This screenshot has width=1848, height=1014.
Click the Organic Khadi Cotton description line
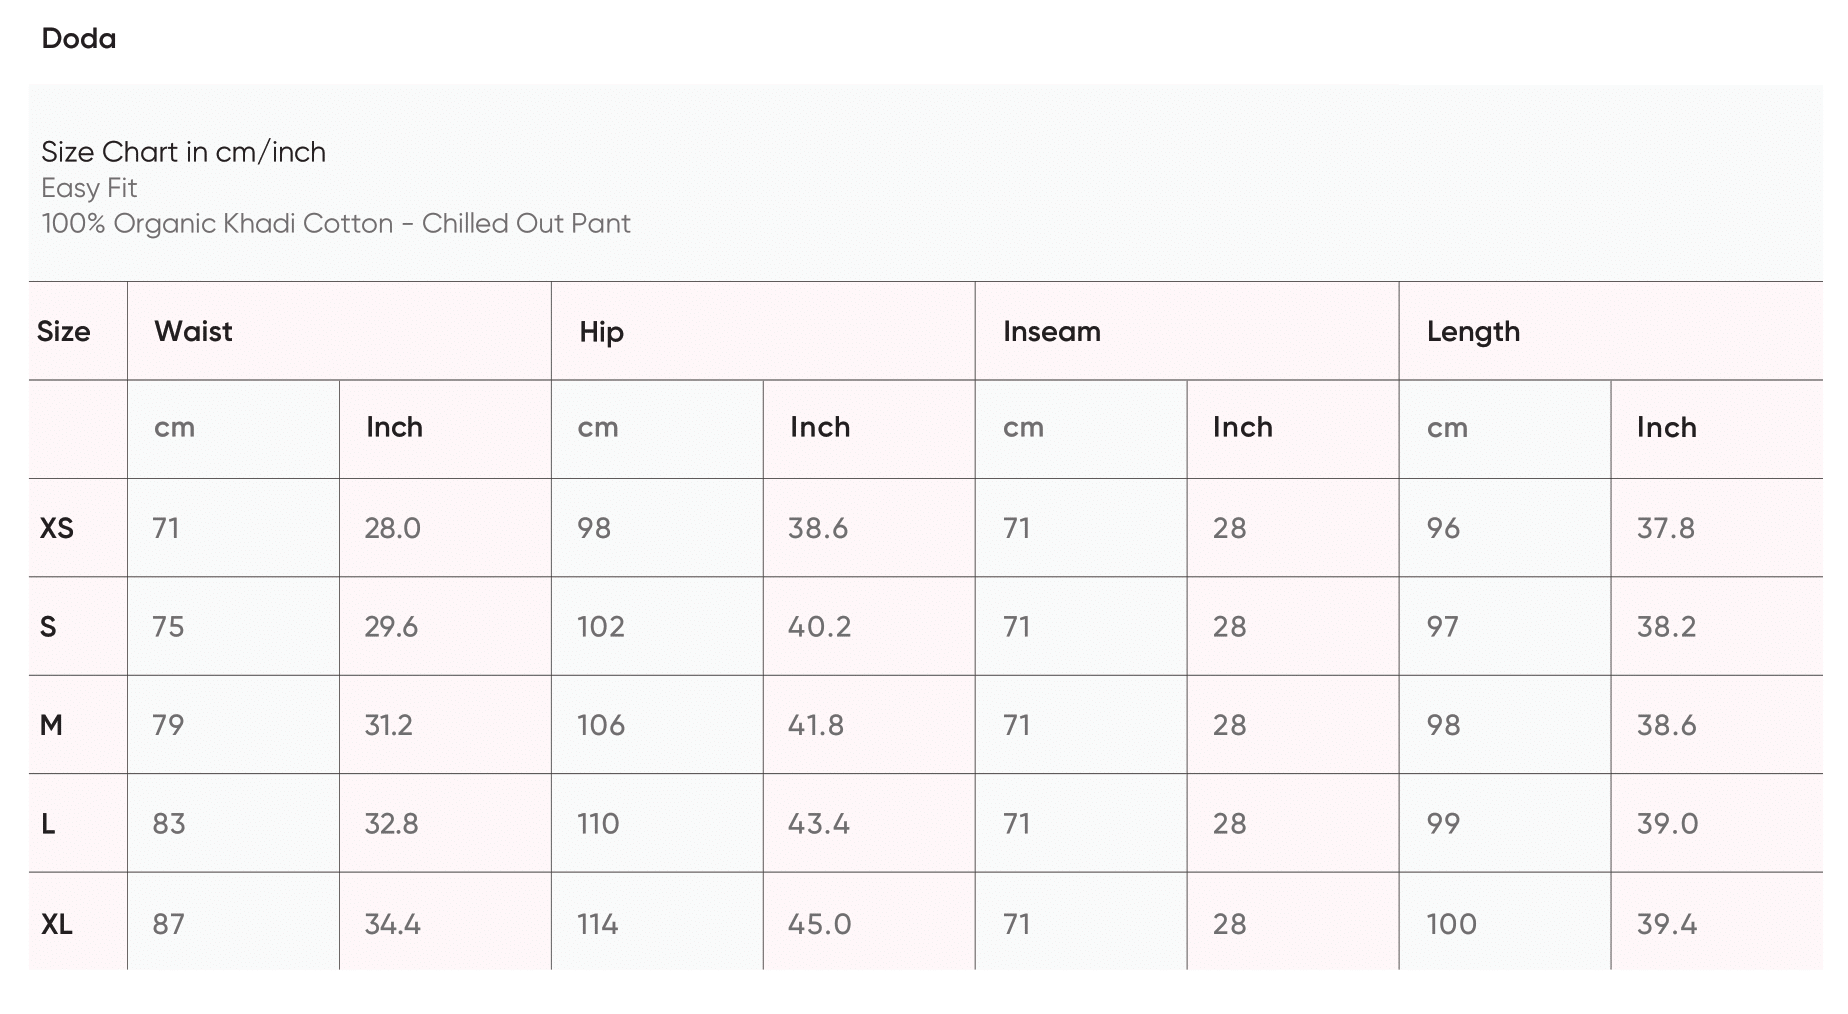click(336, 223)
